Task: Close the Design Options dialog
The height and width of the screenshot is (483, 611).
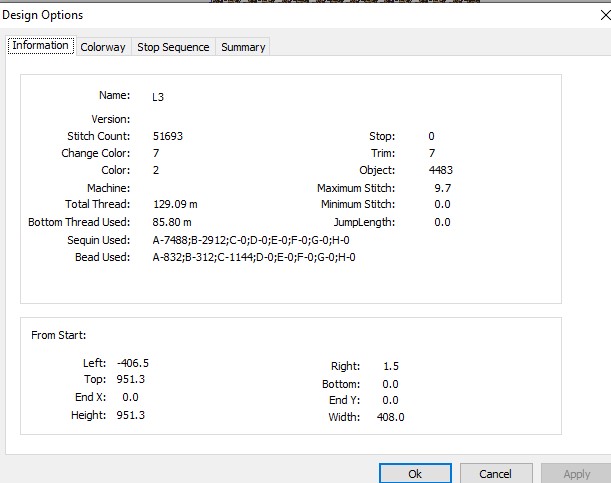Action: (605, 15)
